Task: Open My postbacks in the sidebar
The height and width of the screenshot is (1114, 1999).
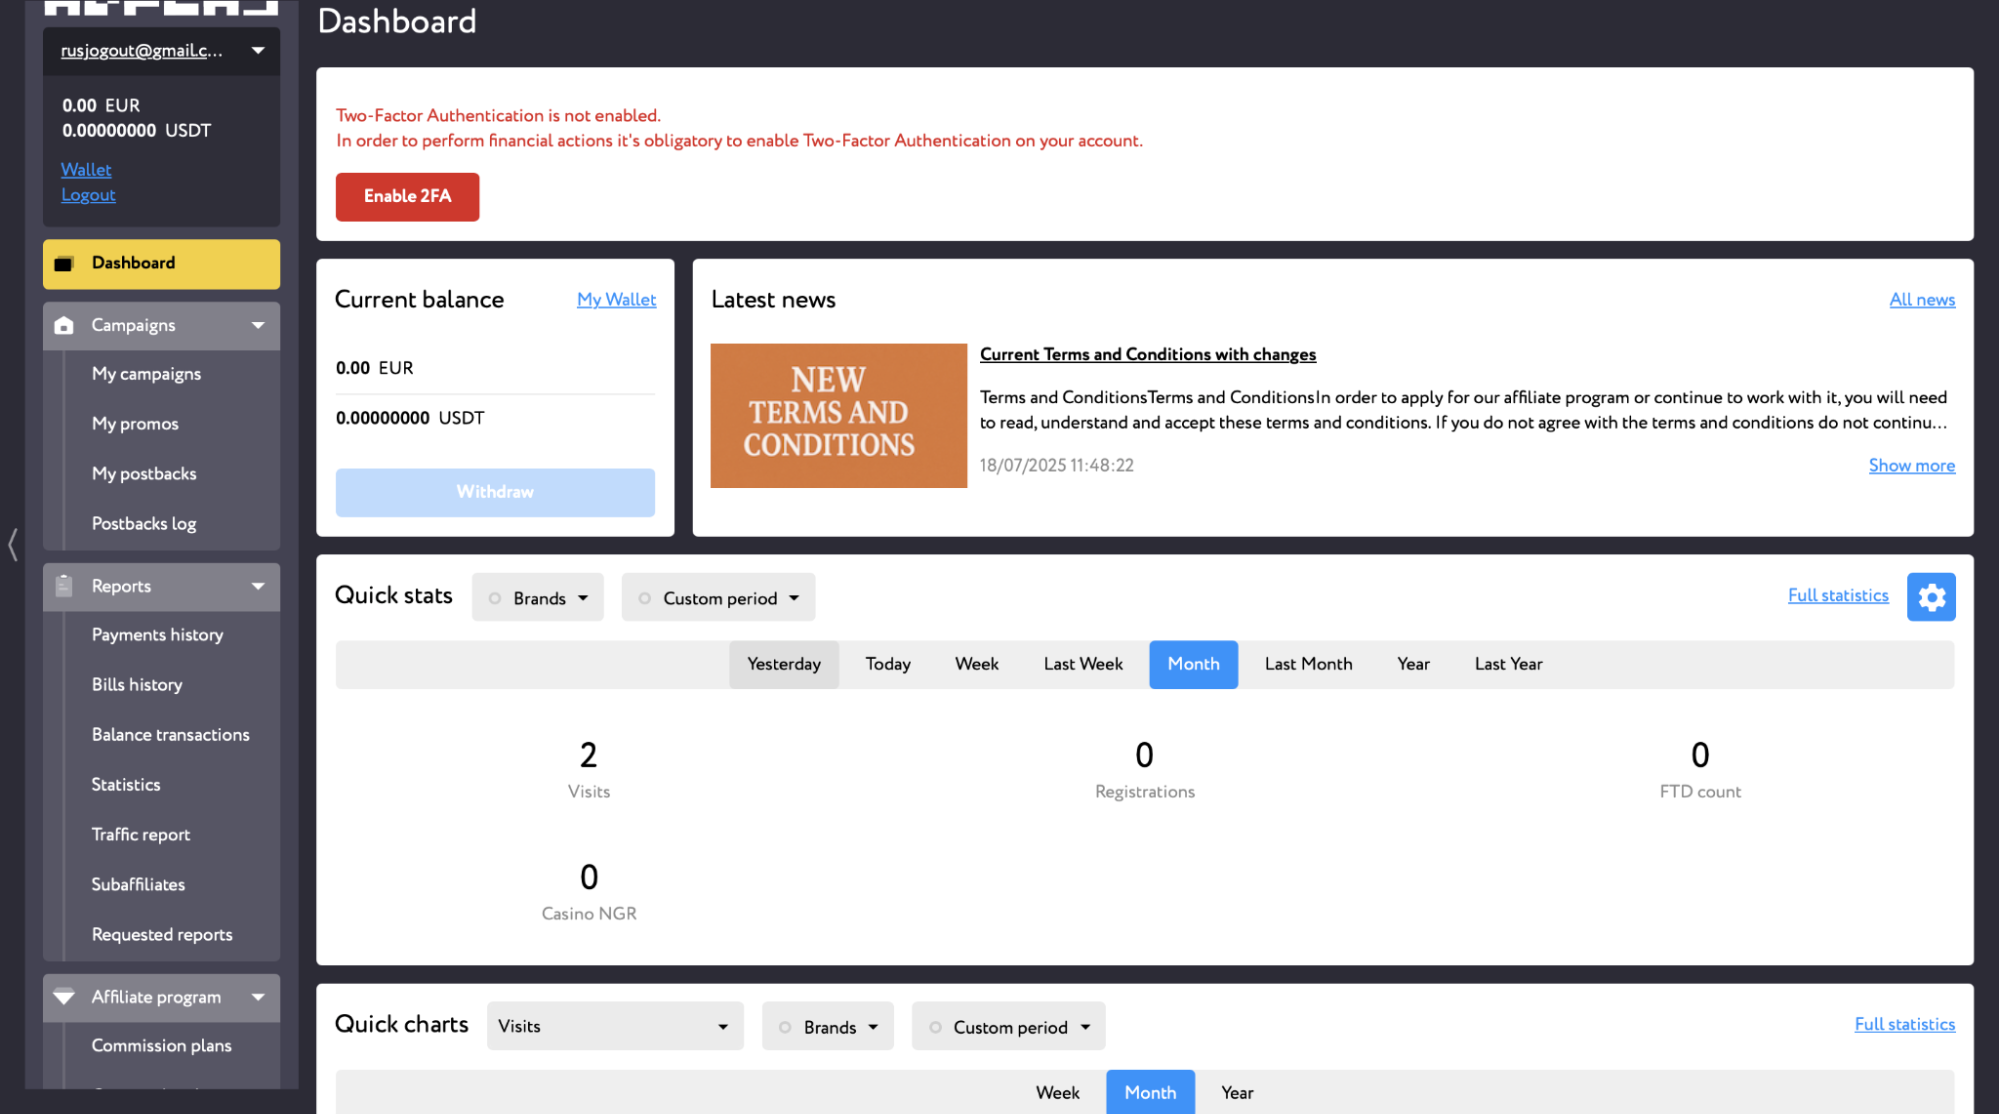Action: pyautogui.click(x=144, y=474)
